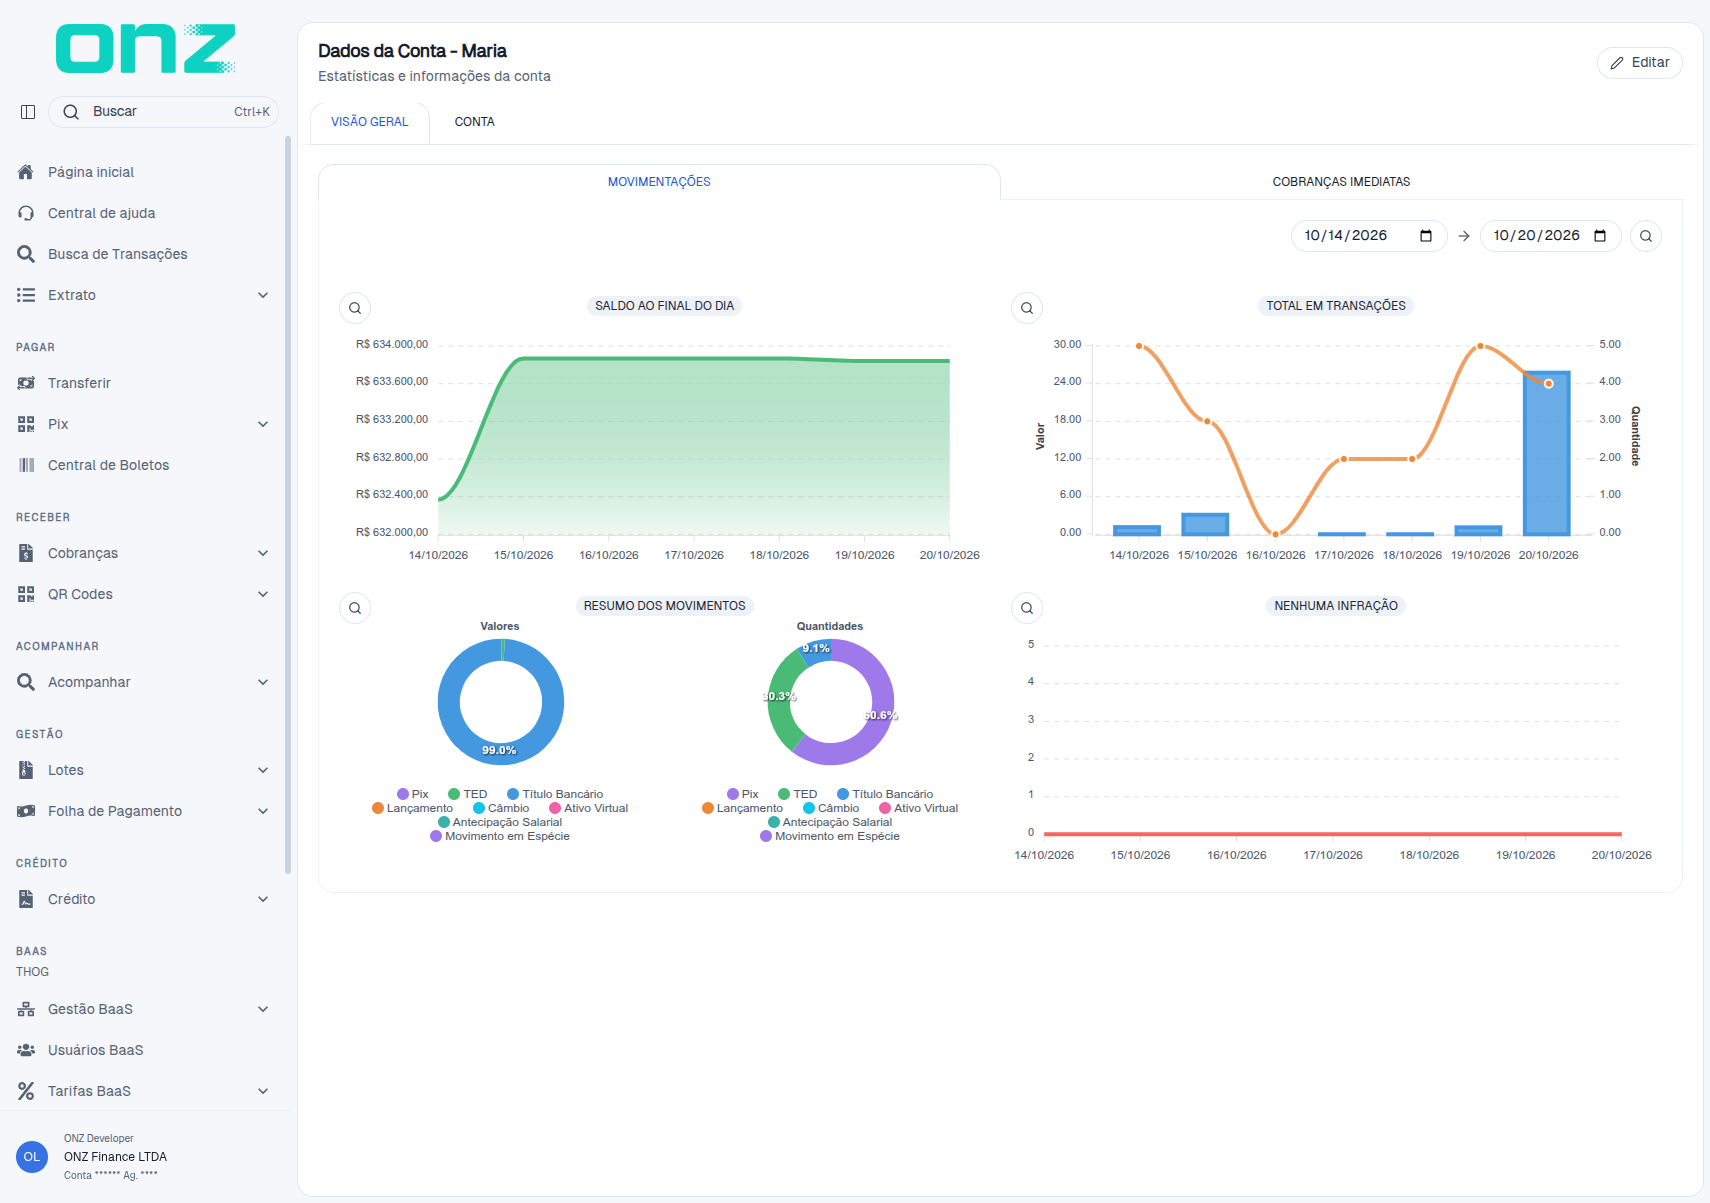The image size is (1710, 1203).
Task: Select the VISÃO GERAL tab
Action: 370,122
